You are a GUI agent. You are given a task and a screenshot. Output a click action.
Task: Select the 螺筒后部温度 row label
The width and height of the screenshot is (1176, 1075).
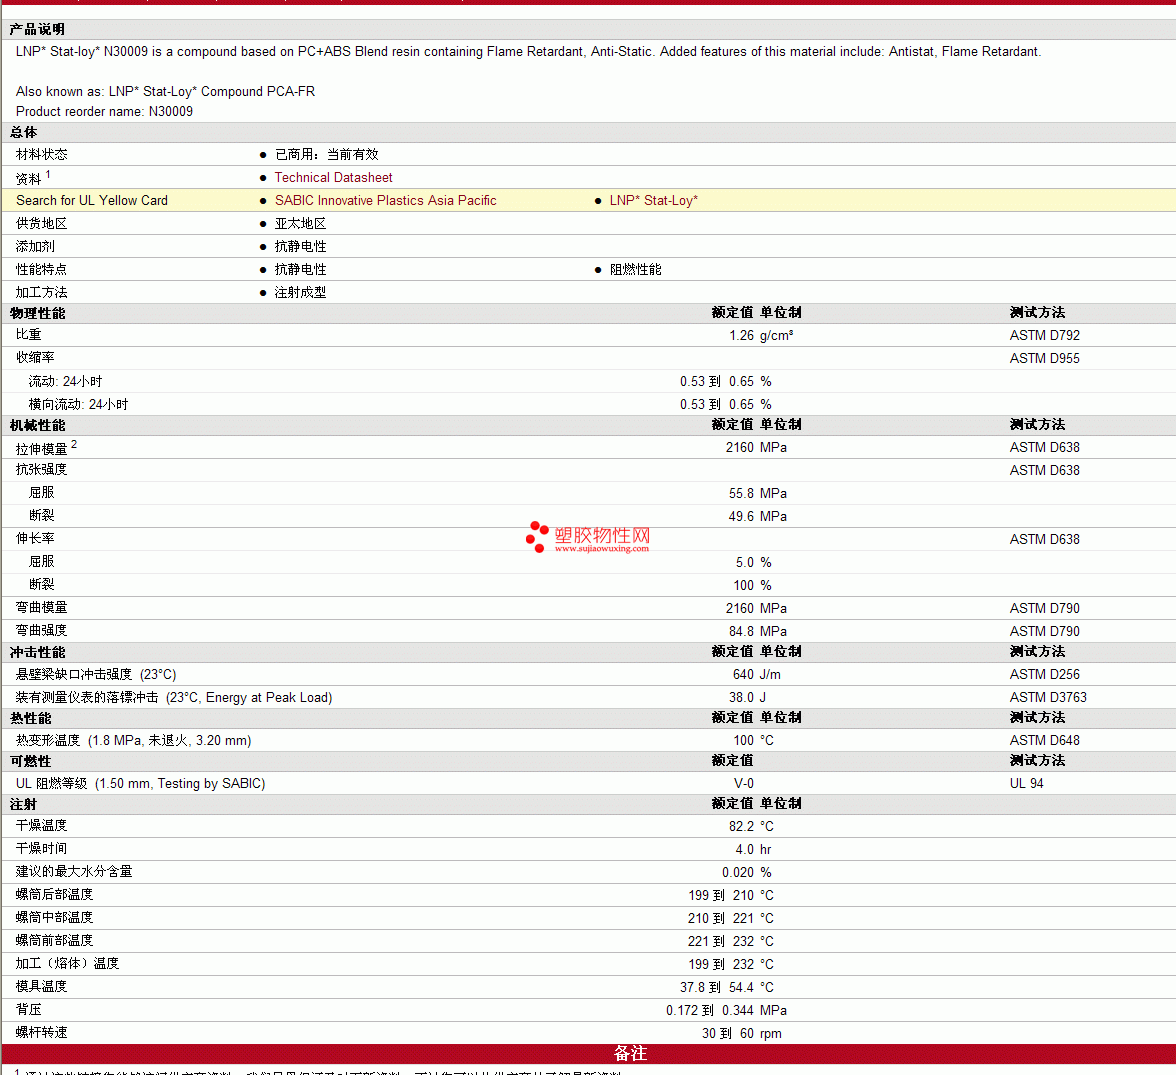tap(55, 894)
